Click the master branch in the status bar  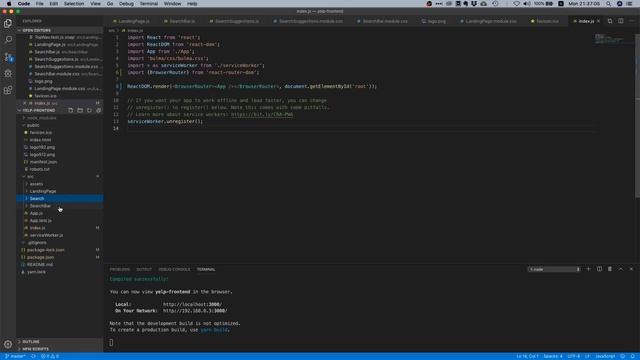pos(15,356)
